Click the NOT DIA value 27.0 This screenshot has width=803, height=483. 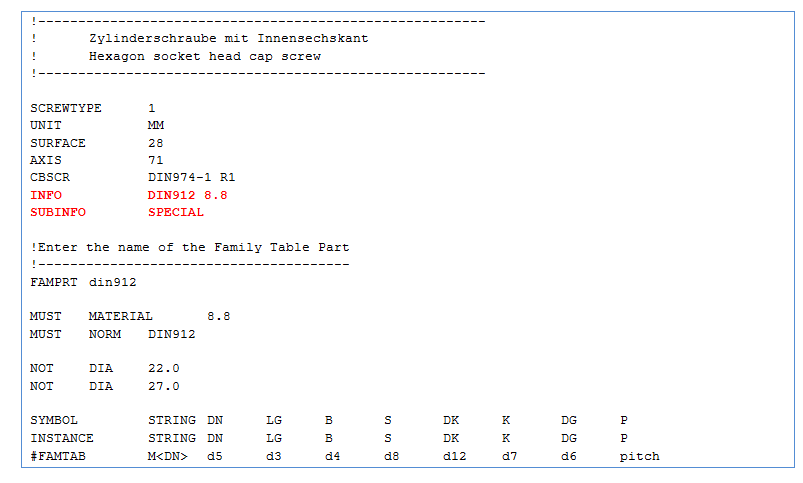pos(164,386)
